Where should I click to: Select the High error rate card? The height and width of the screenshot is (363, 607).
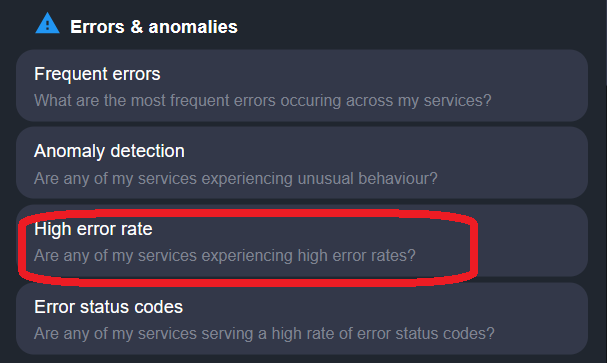click(302, 241)
